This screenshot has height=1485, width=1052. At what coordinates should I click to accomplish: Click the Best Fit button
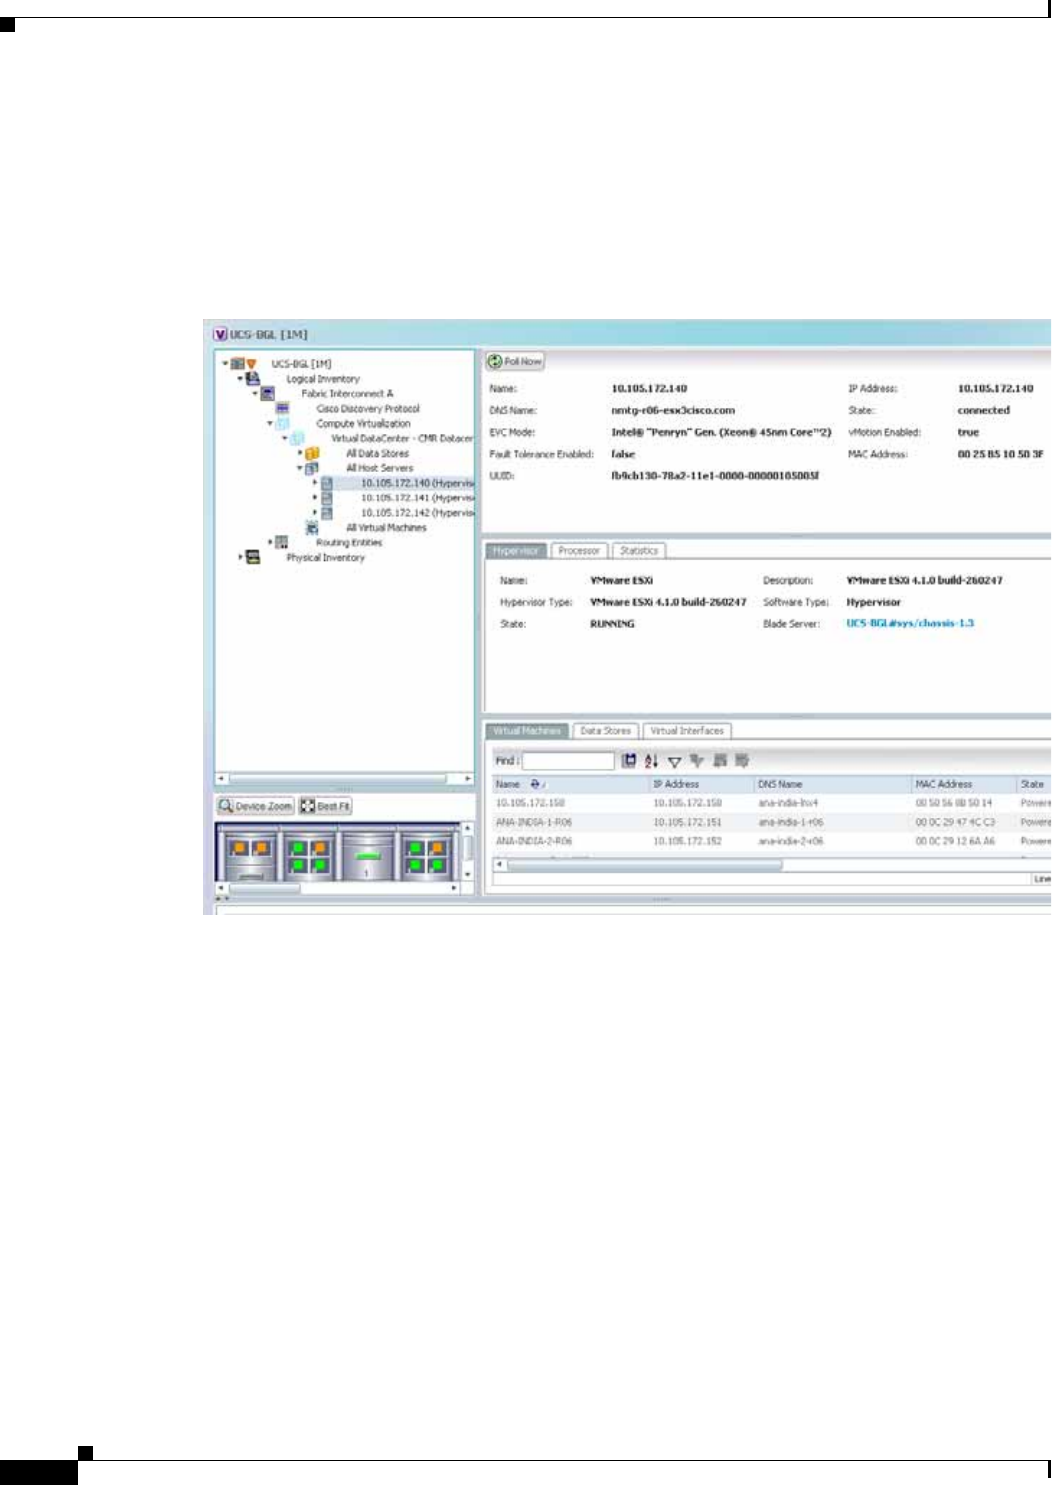click(x=326, y=806)
